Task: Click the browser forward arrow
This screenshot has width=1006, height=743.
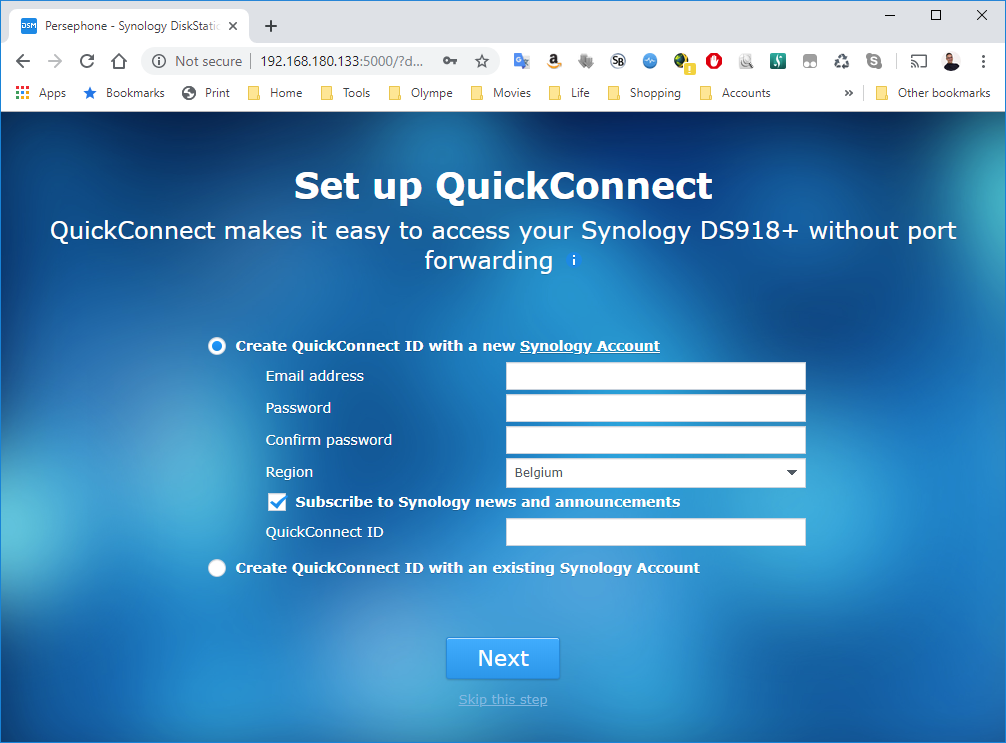Action: coord(55,61)
